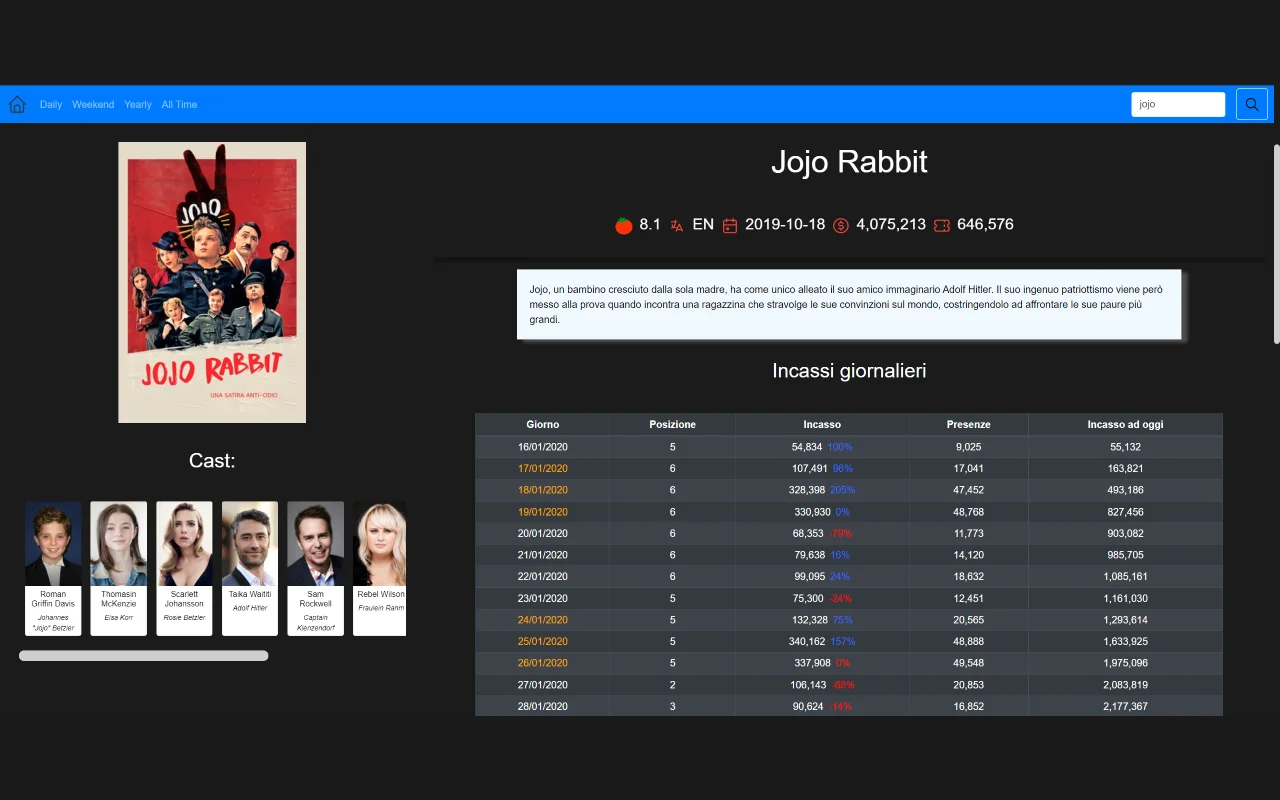The width and height of the screenshot is (1280, 800).
Task: Click the calendar release date icon
Action: [730, 225]
